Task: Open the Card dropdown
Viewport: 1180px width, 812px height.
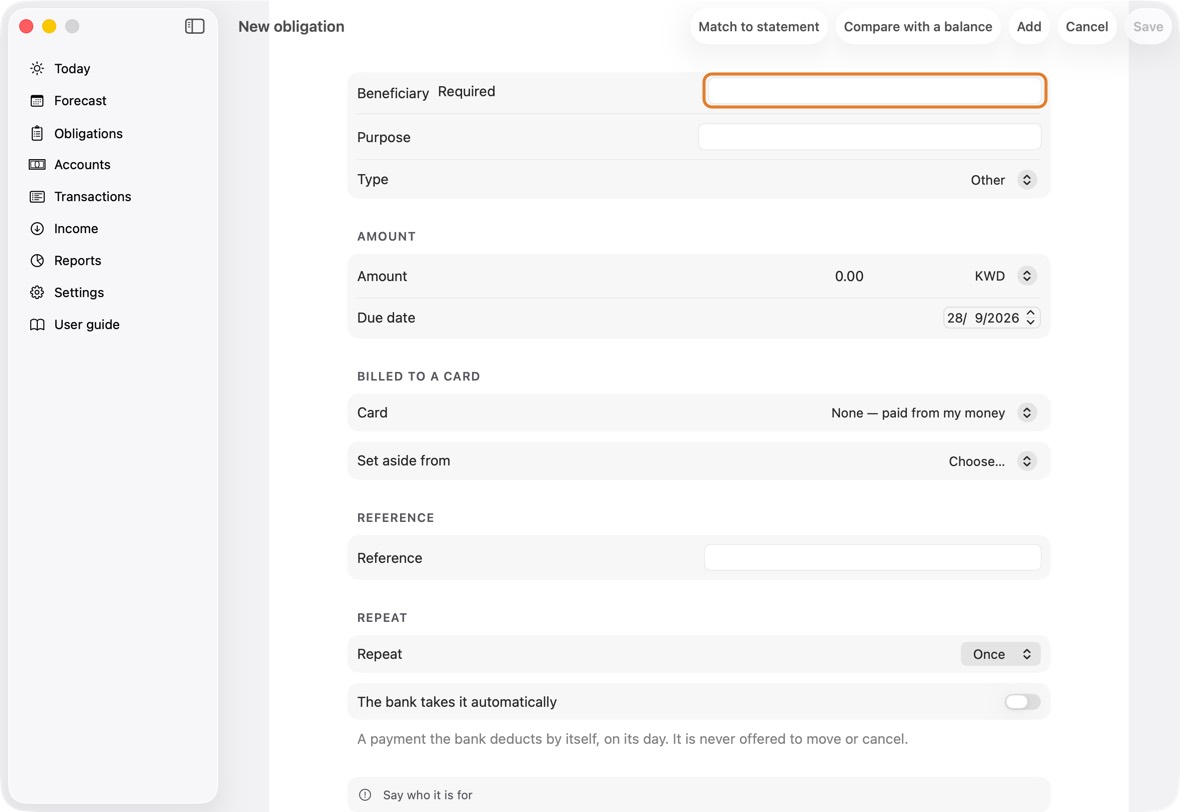Action: point(933,412)
